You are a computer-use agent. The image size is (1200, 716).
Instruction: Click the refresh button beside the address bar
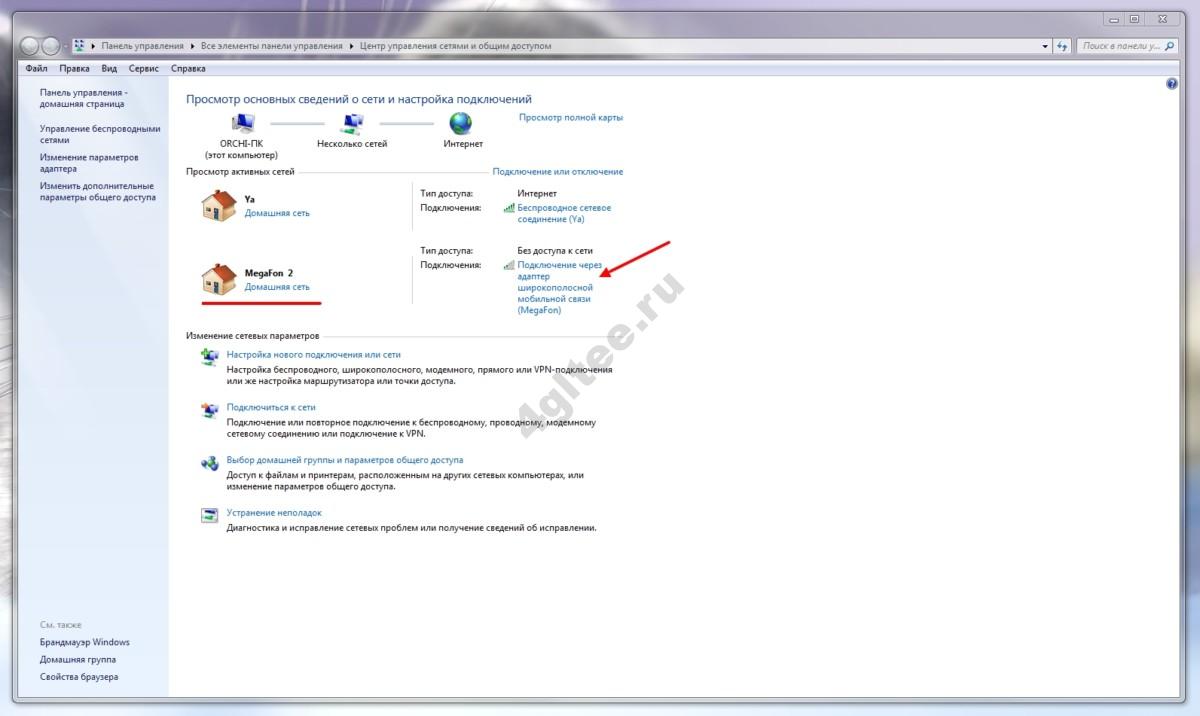(x=1063, y=46)
